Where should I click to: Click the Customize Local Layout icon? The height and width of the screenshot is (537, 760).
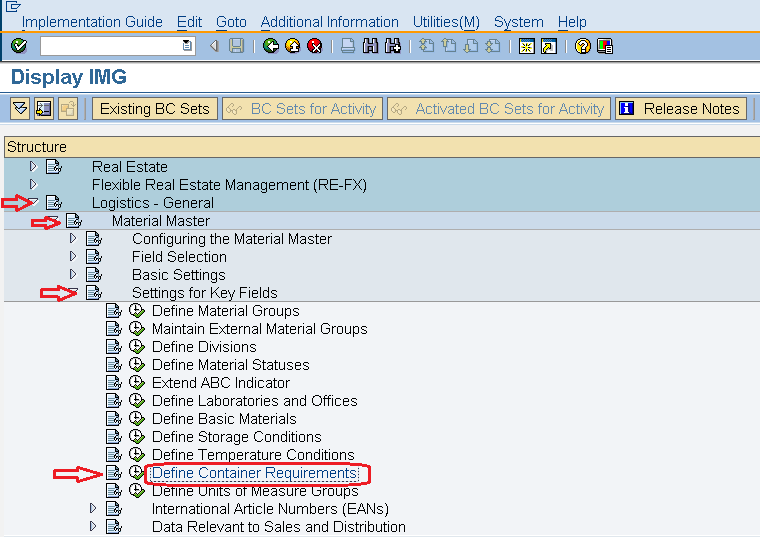[x=605, y=46]
